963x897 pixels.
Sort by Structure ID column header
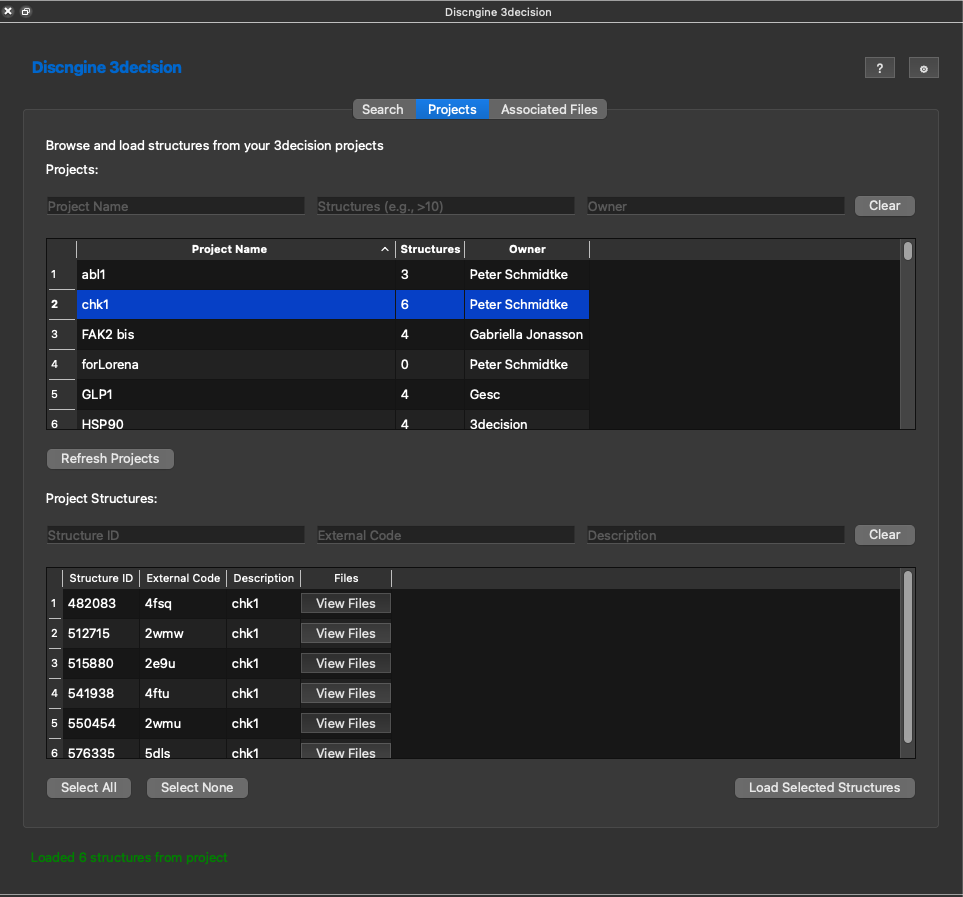click(101, 578)
